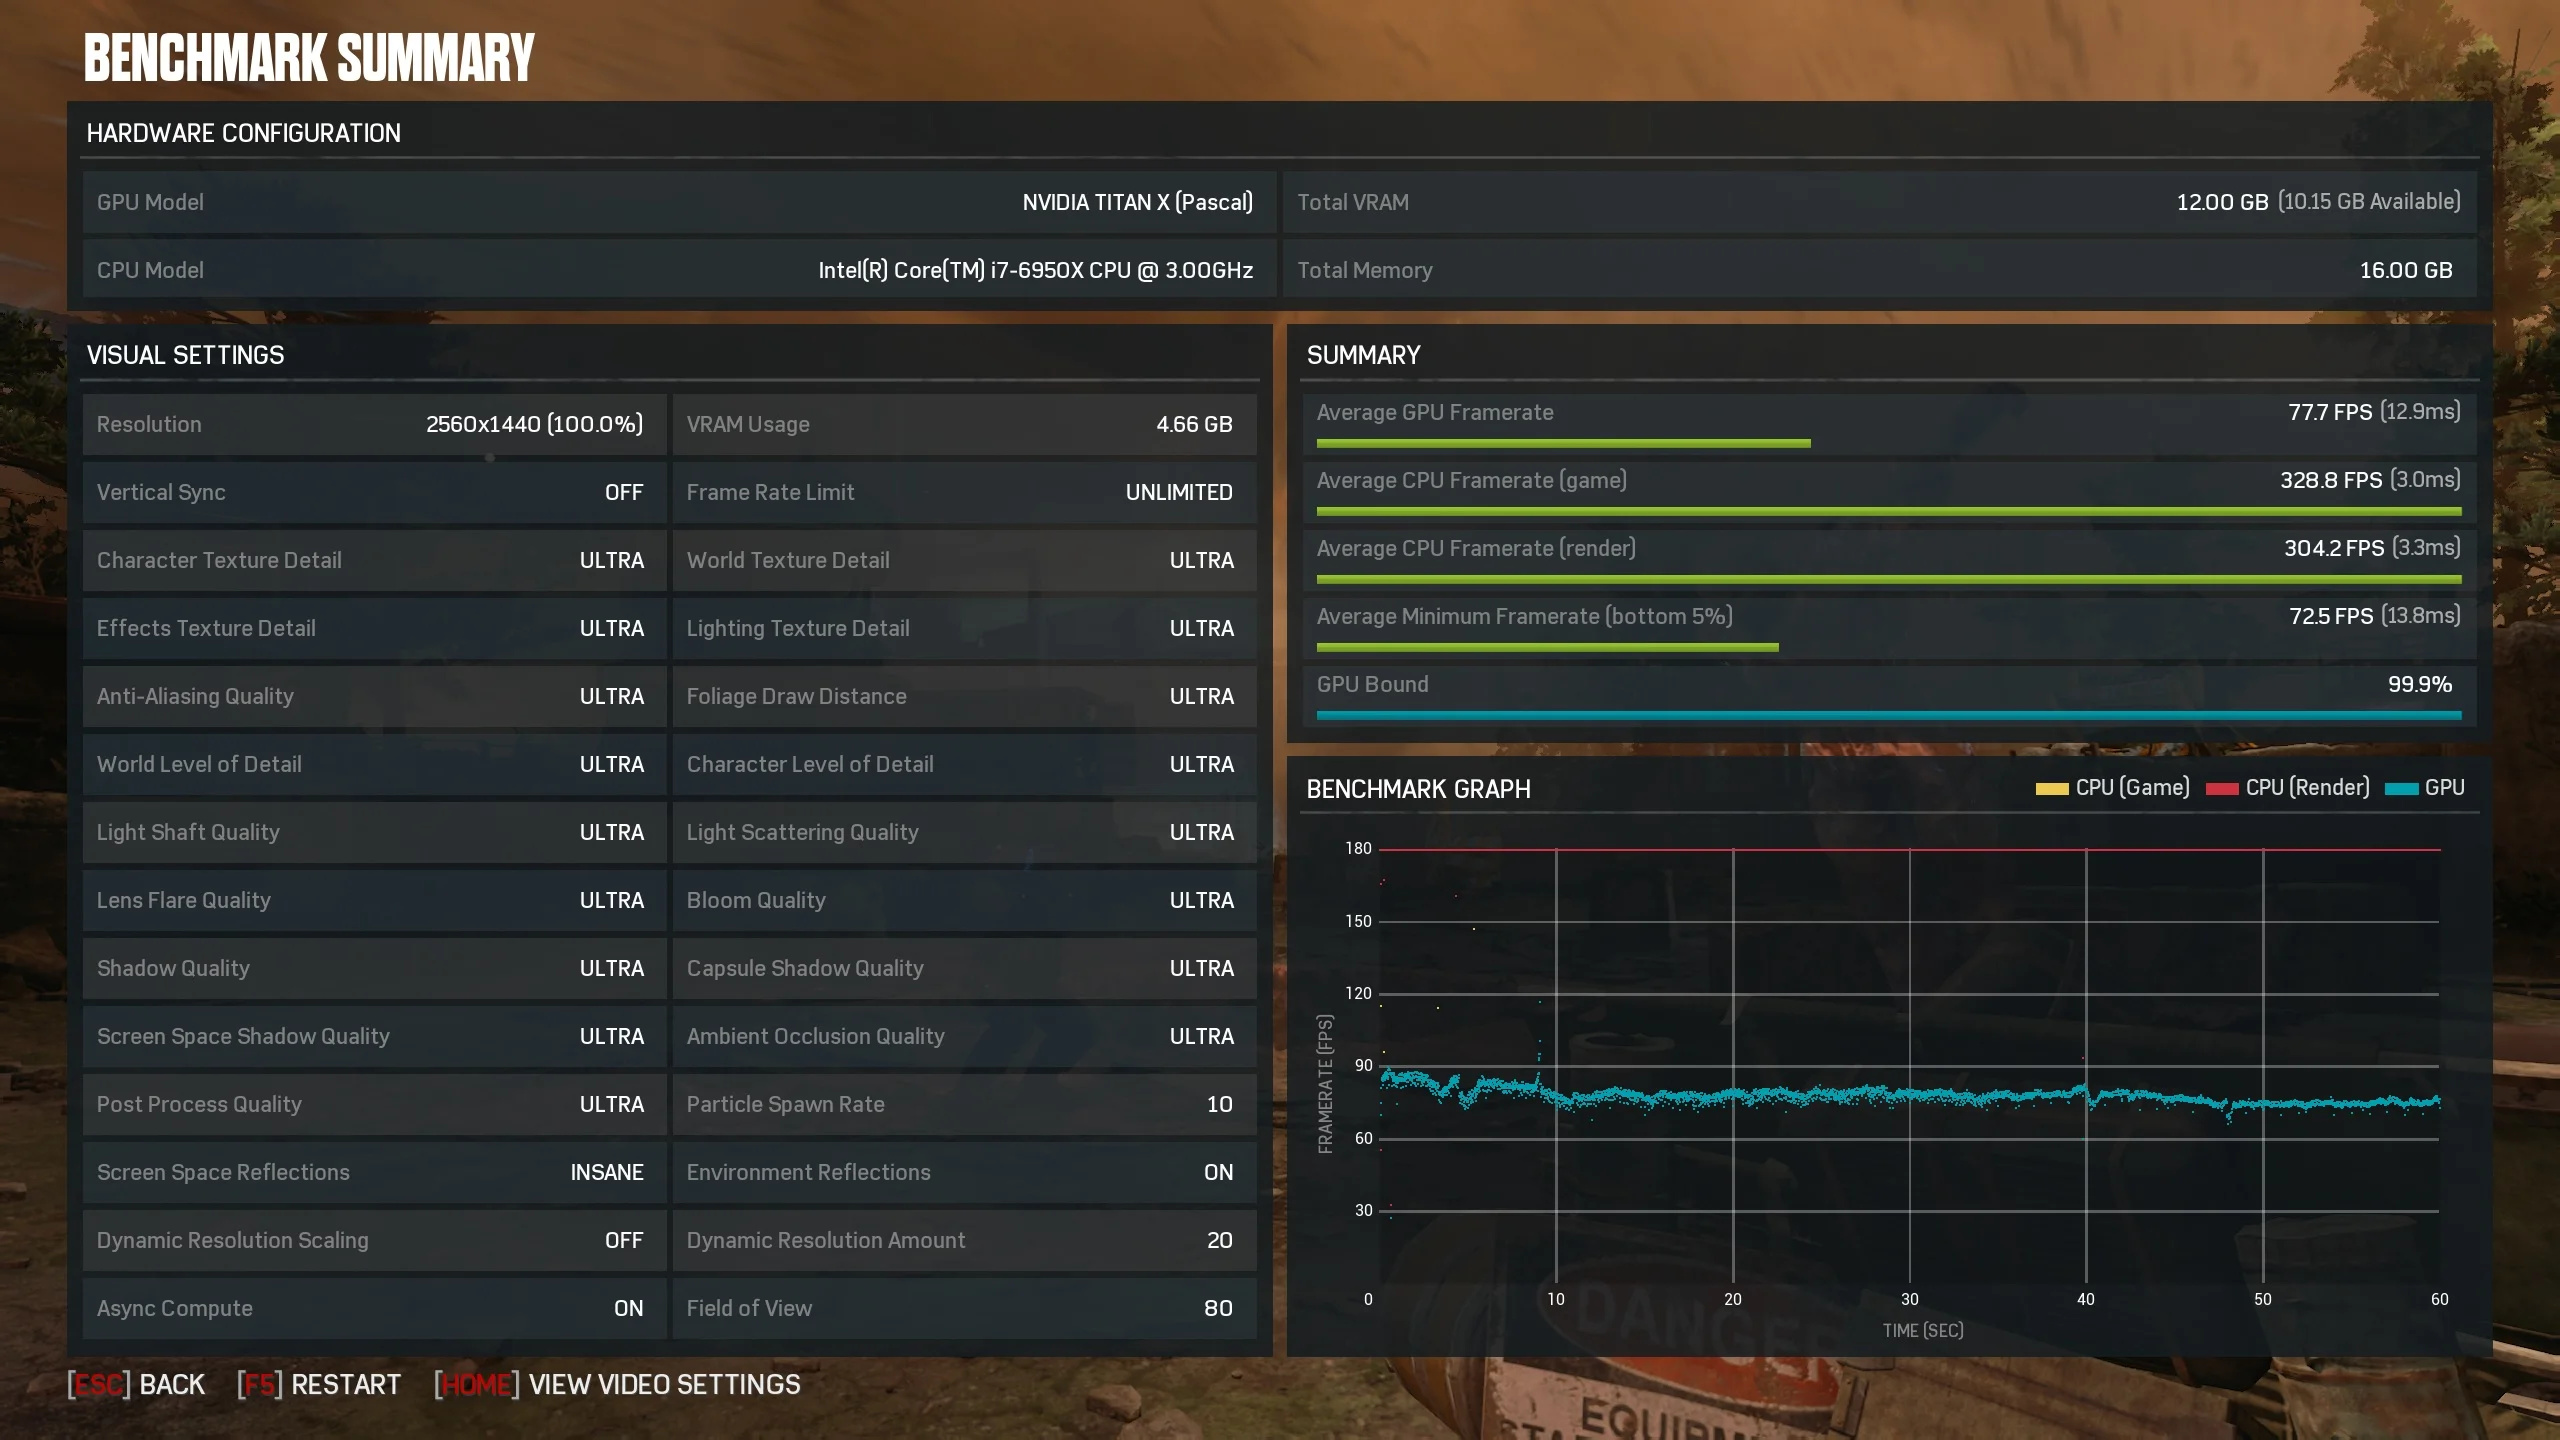Image resolution: width=2560 pixels, height=1440 pixels.
Task: Click the TIME (SEC) axis label
Action: (1922, 1331)
